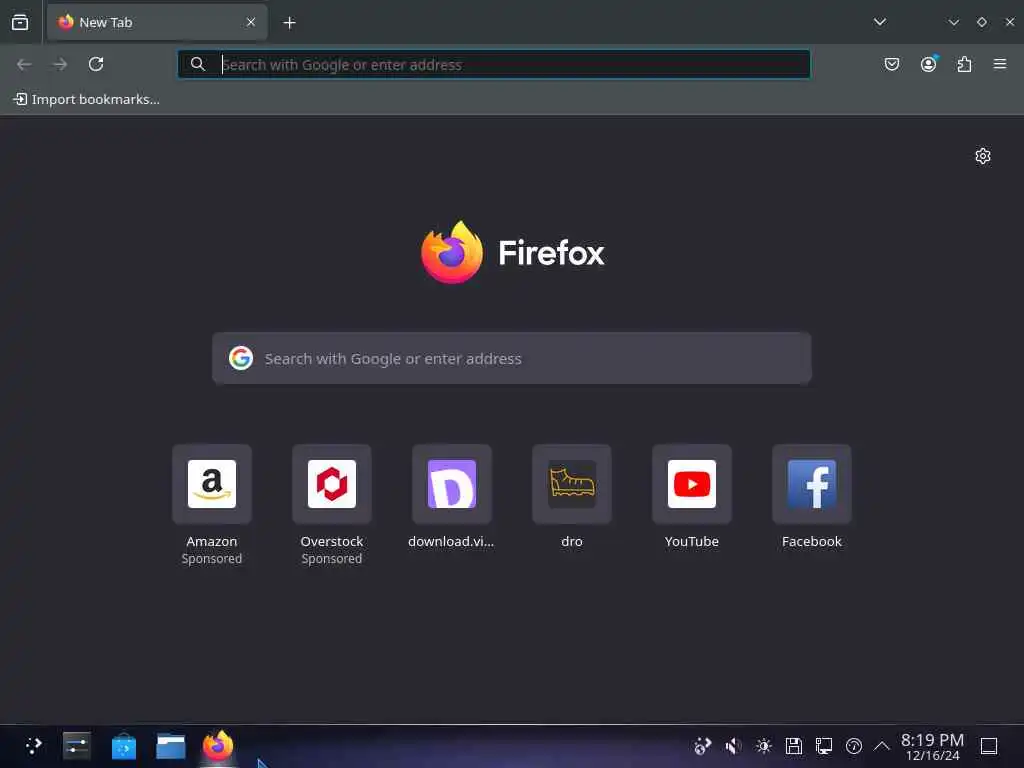Reload the current page
1024x768 pixels.
[x=96, y=64]
